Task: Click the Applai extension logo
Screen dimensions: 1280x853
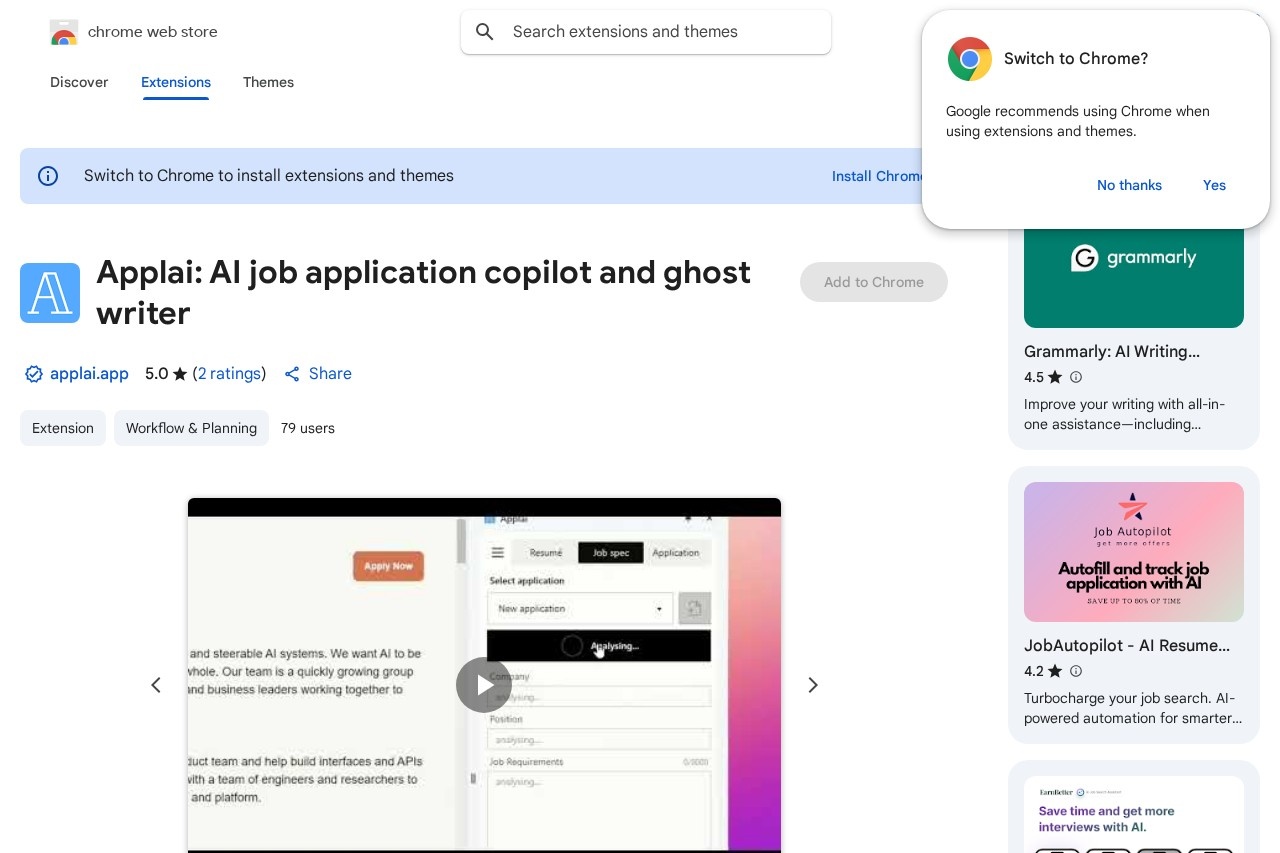Action: pos(50,293)
